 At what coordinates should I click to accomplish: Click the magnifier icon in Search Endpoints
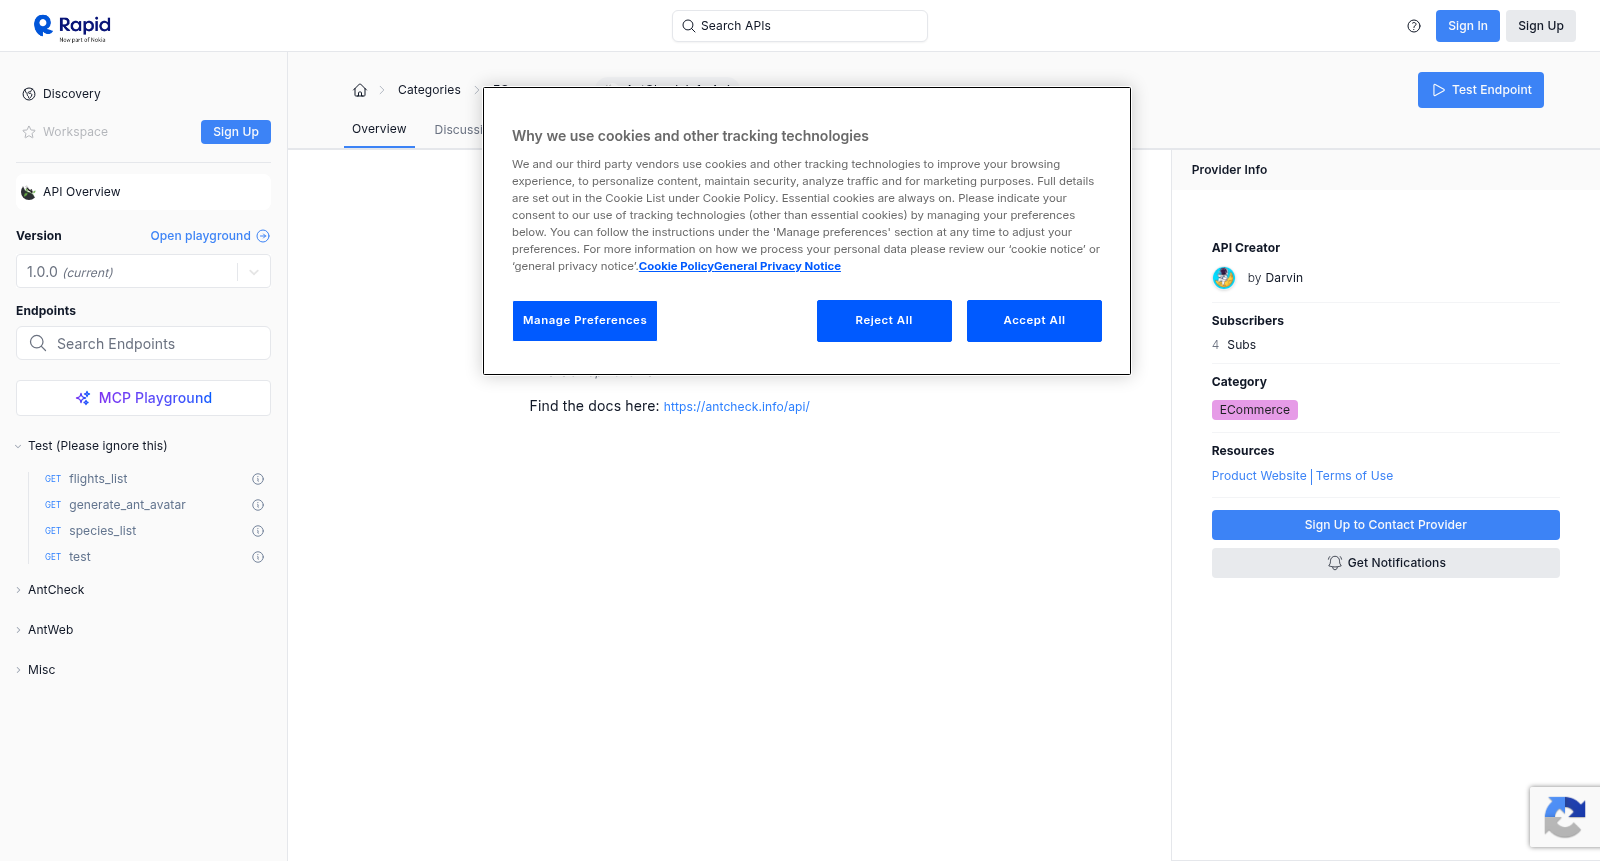tap(38, 343)
